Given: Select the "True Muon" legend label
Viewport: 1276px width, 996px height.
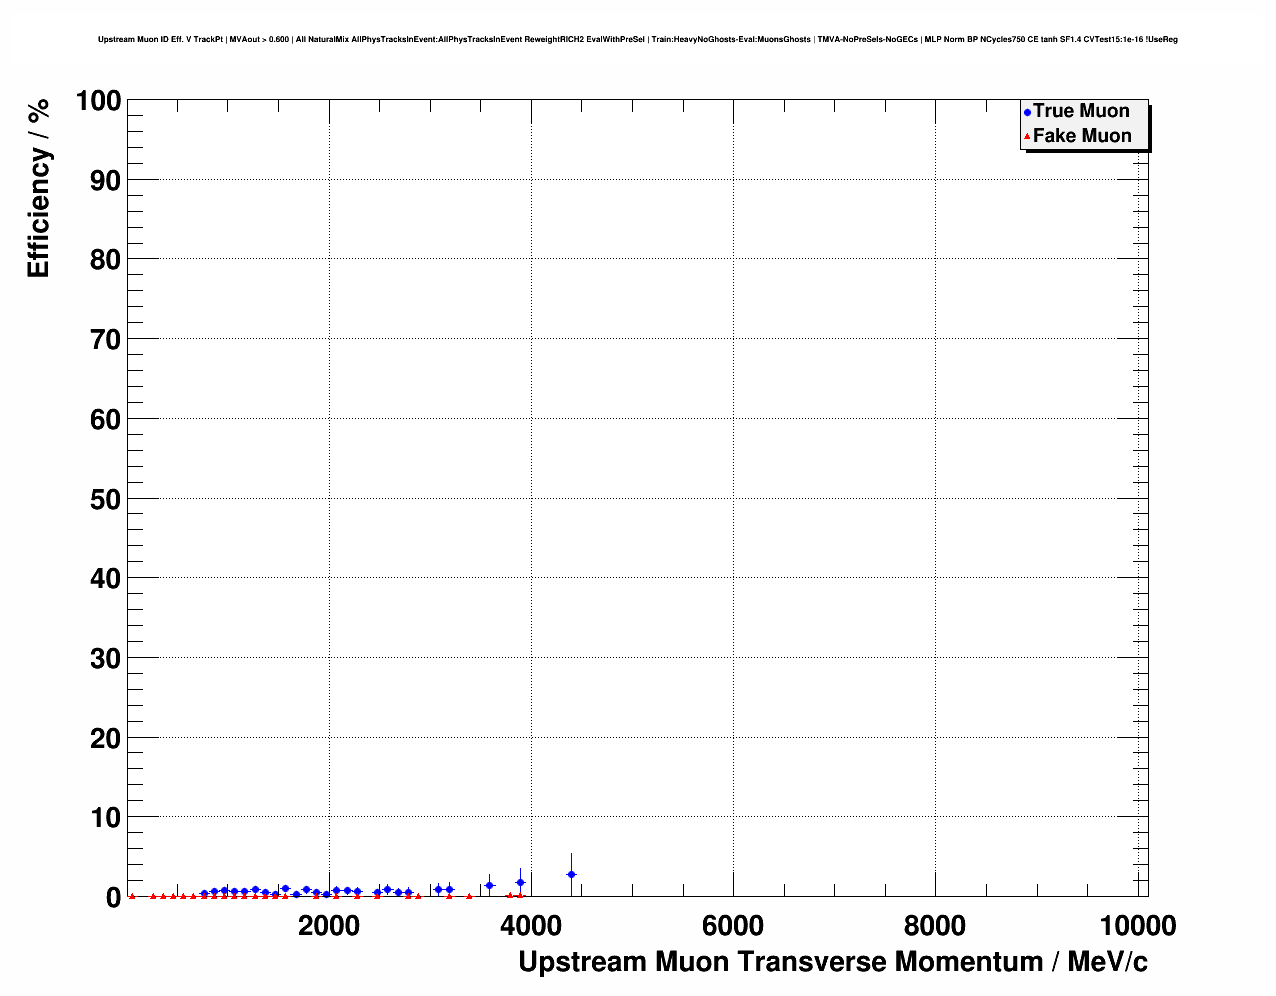Looking at the screenshot, I should click(1081, 111).
